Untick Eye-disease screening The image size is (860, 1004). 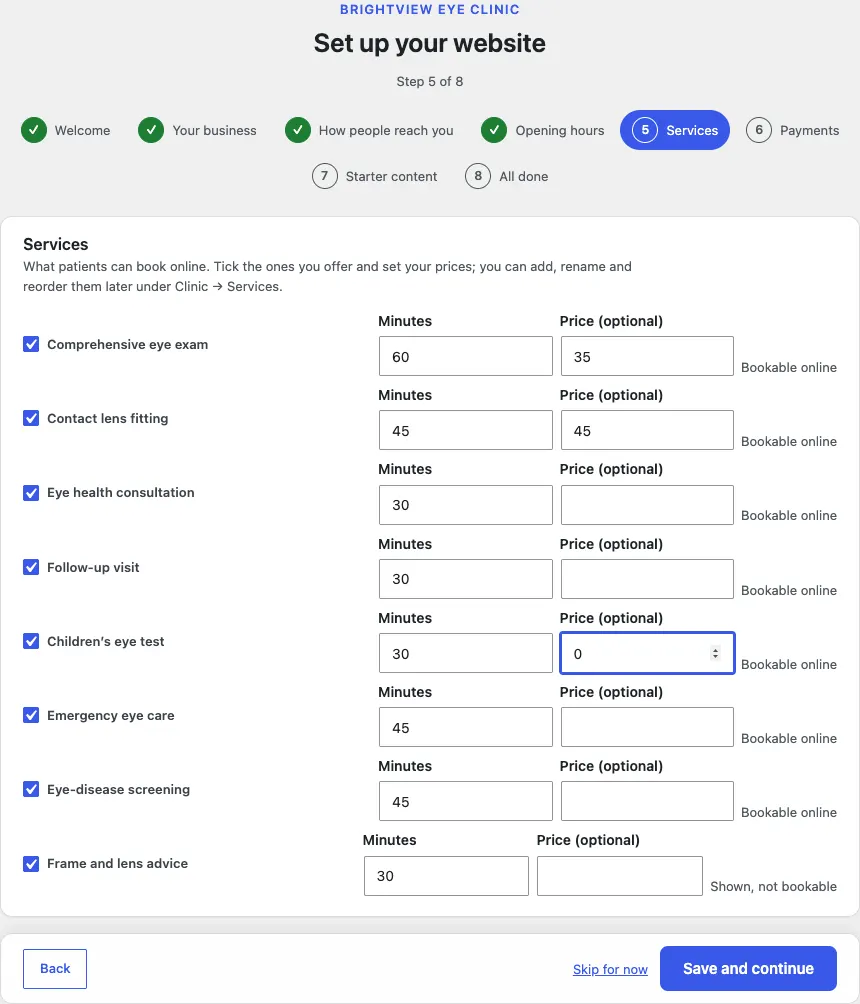[31, 789]
